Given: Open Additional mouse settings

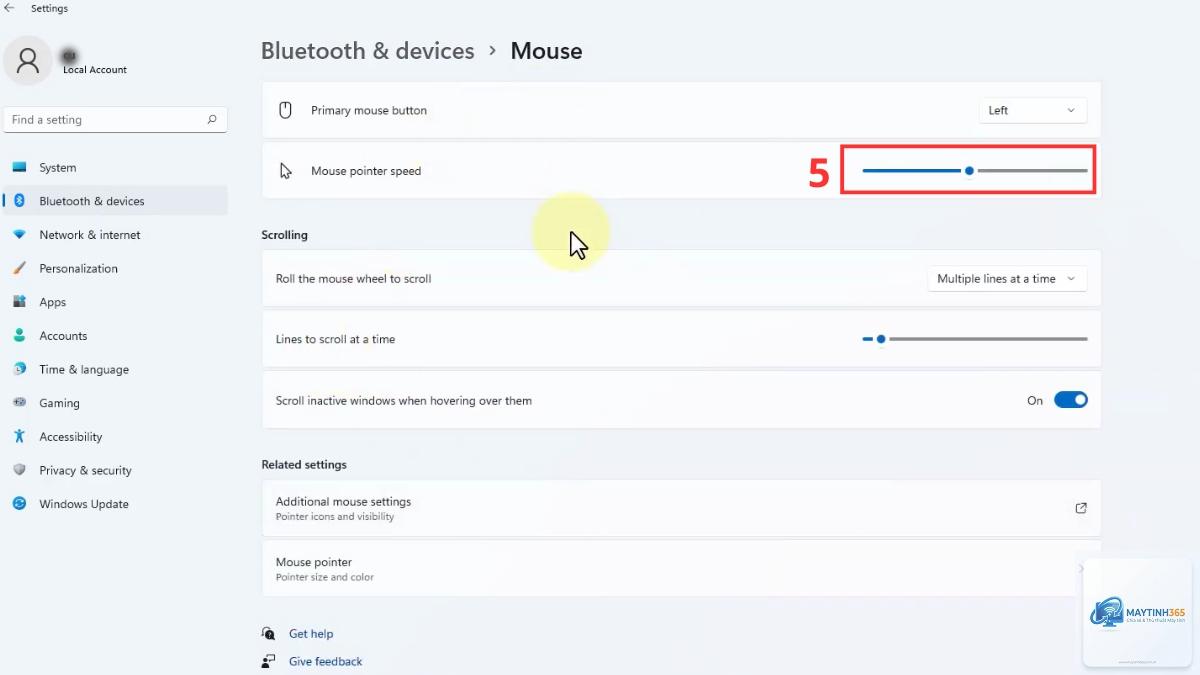Looking at the screenshot, I should [x=681, y=508].
